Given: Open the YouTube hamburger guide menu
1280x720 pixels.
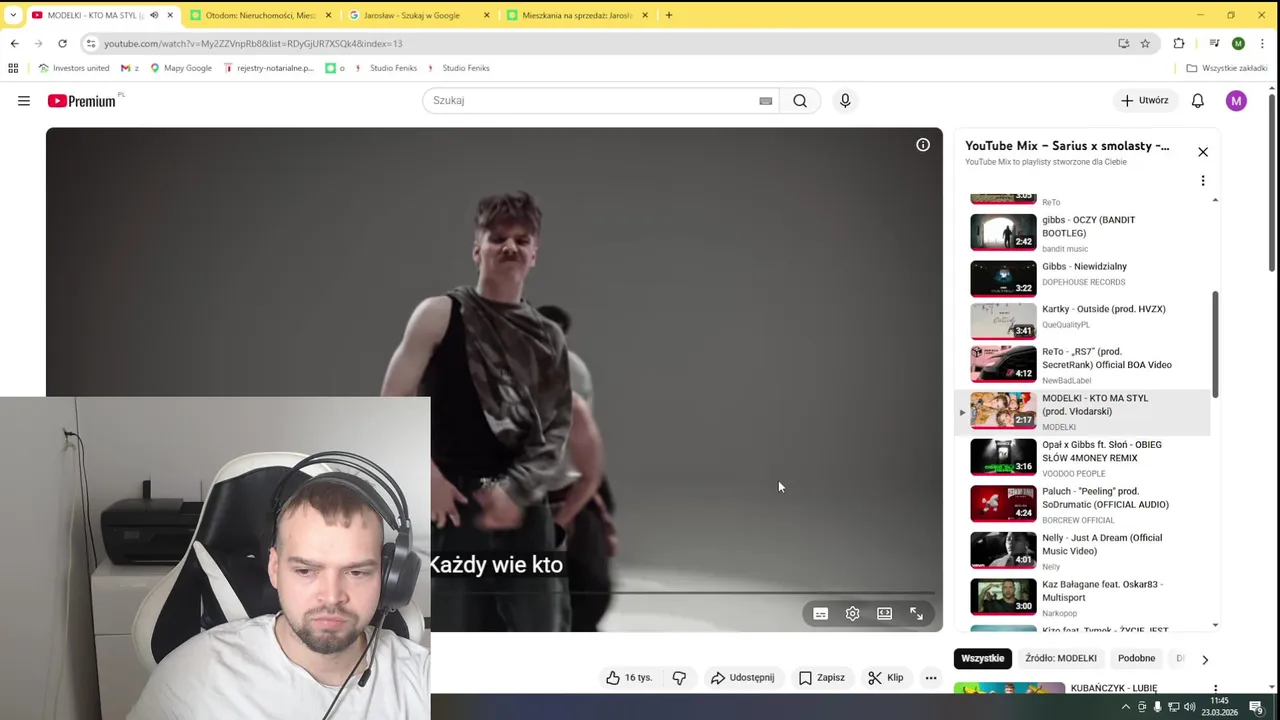Looking at the screenshot, I should click(x=24, y=101).
